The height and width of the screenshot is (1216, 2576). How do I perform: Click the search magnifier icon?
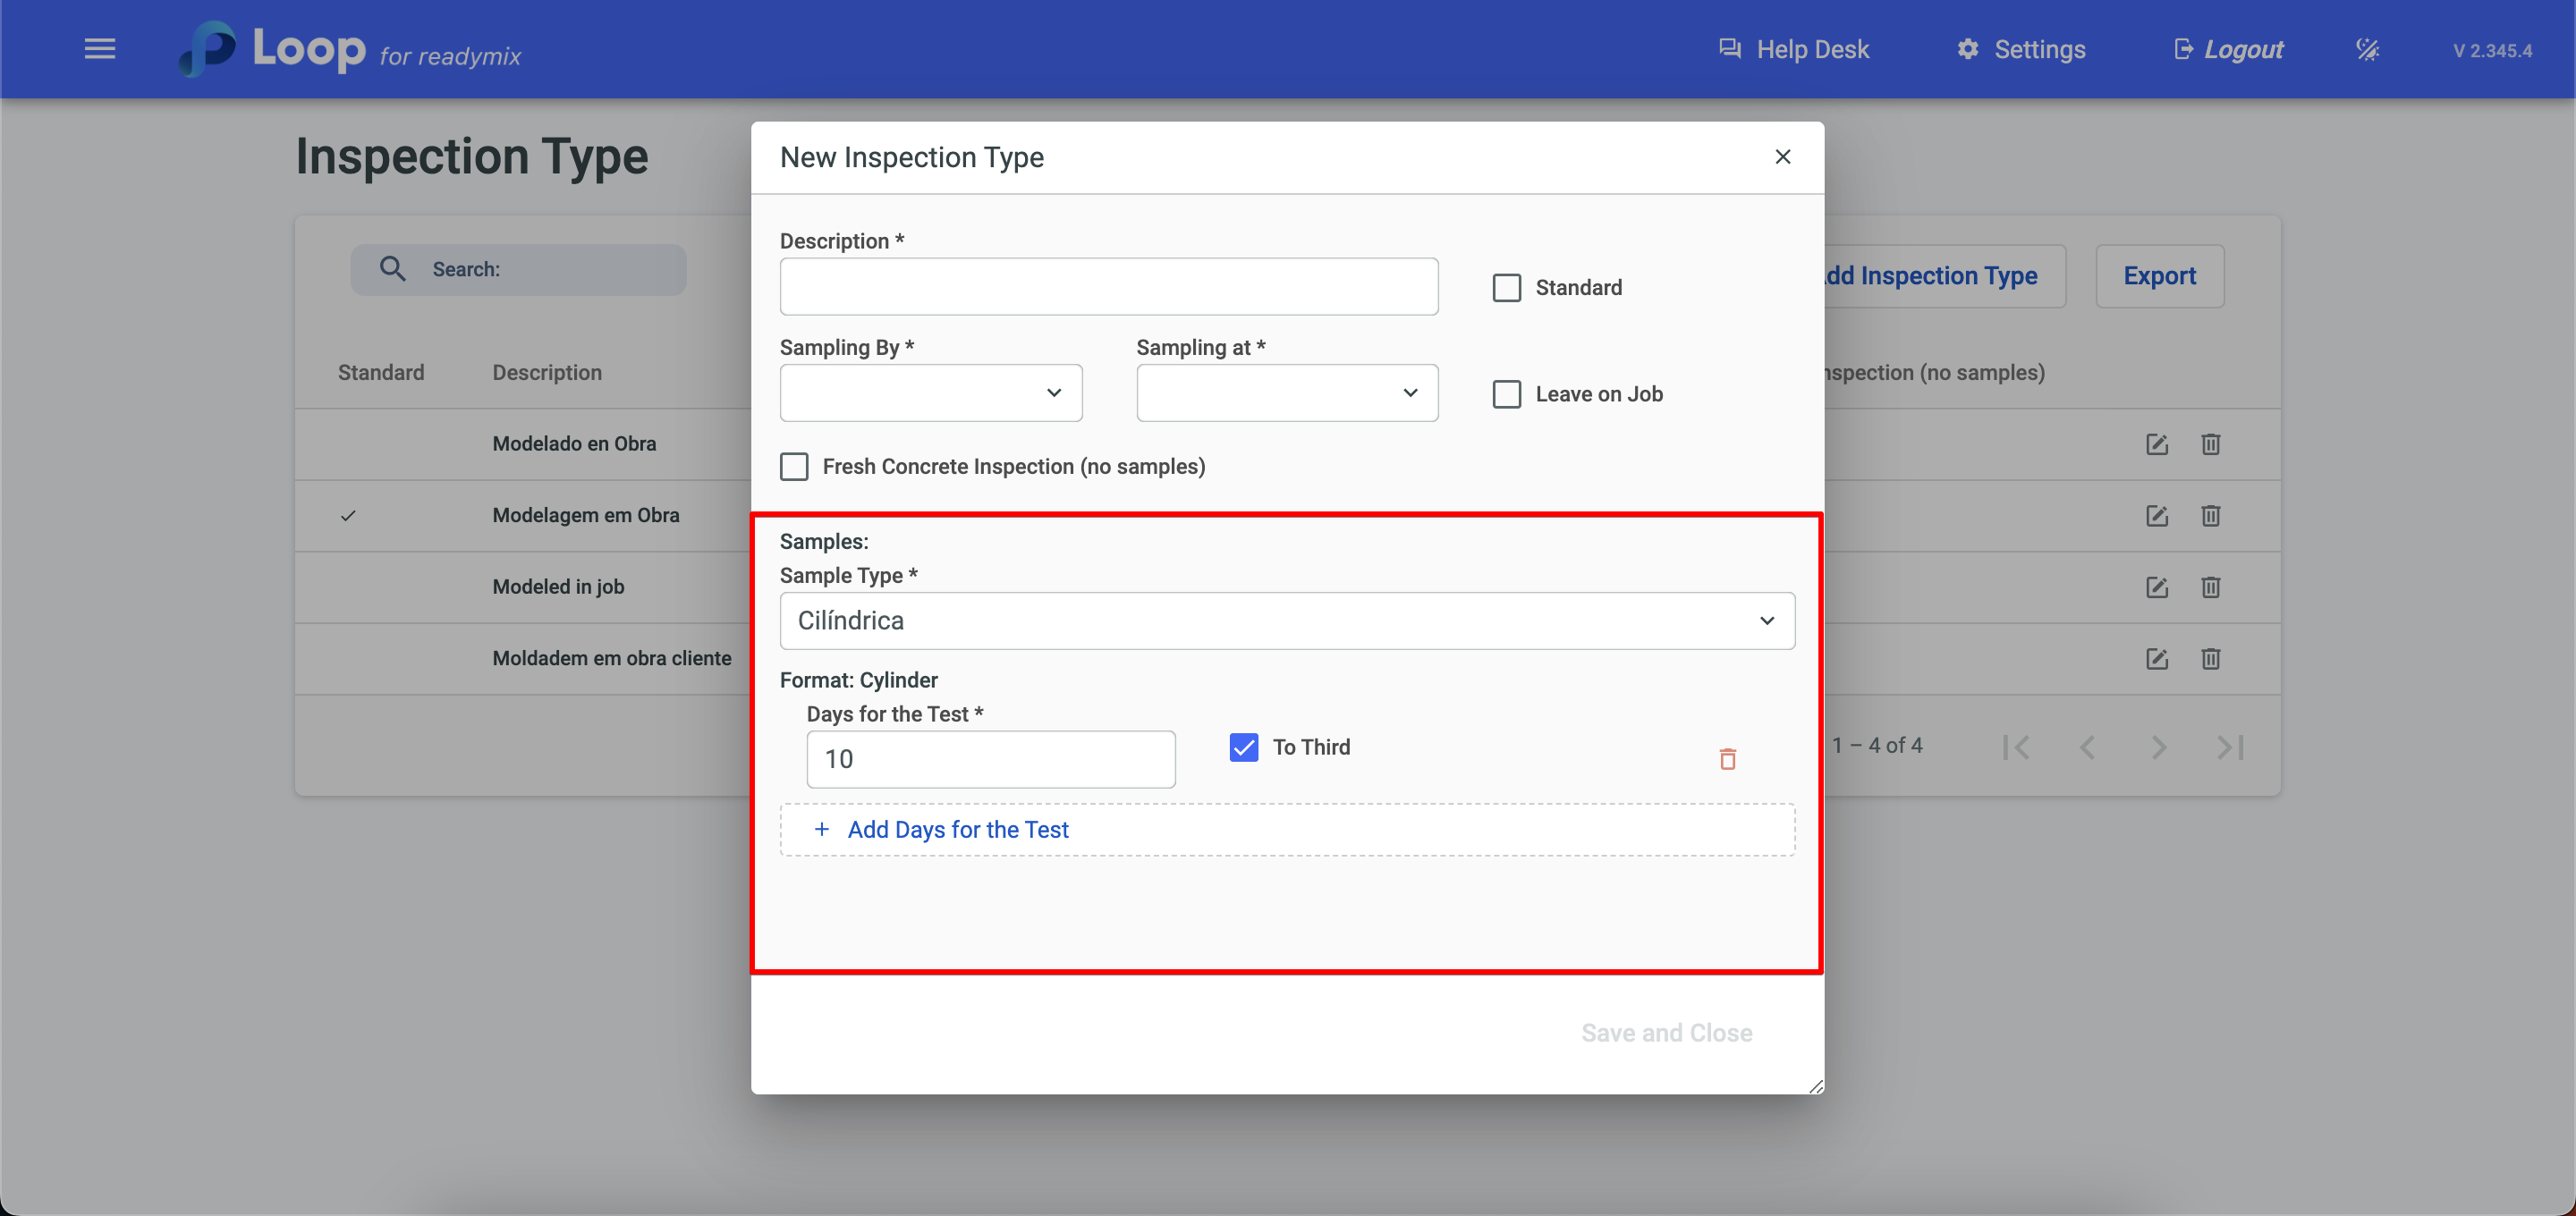392,269
